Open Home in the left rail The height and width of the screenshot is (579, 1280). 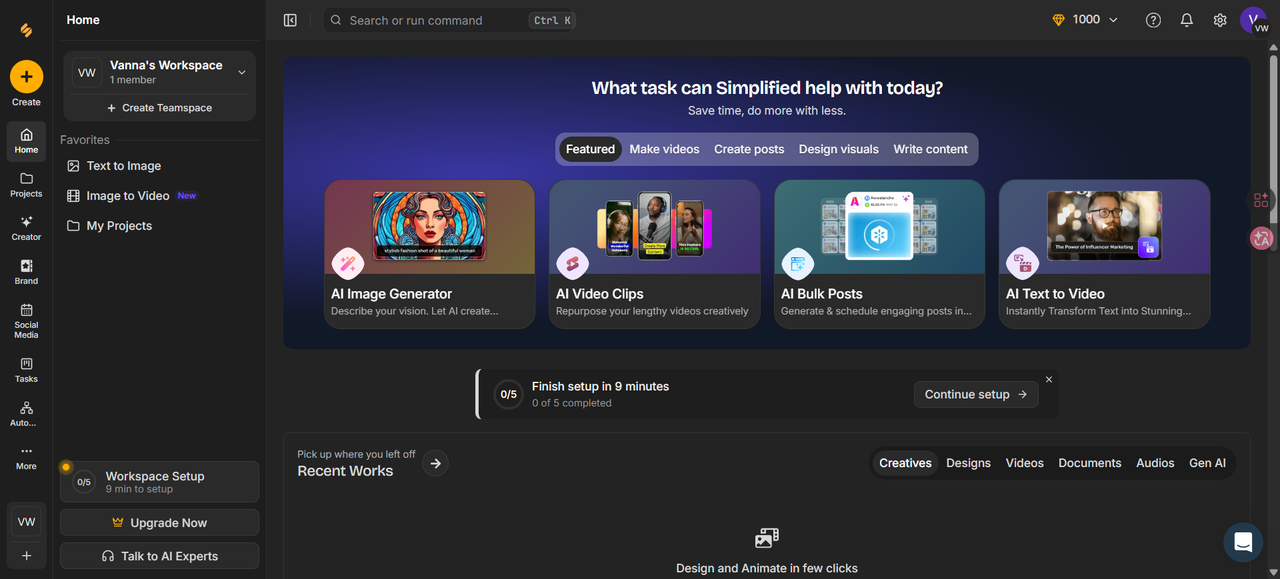click(x=26, y=141)
